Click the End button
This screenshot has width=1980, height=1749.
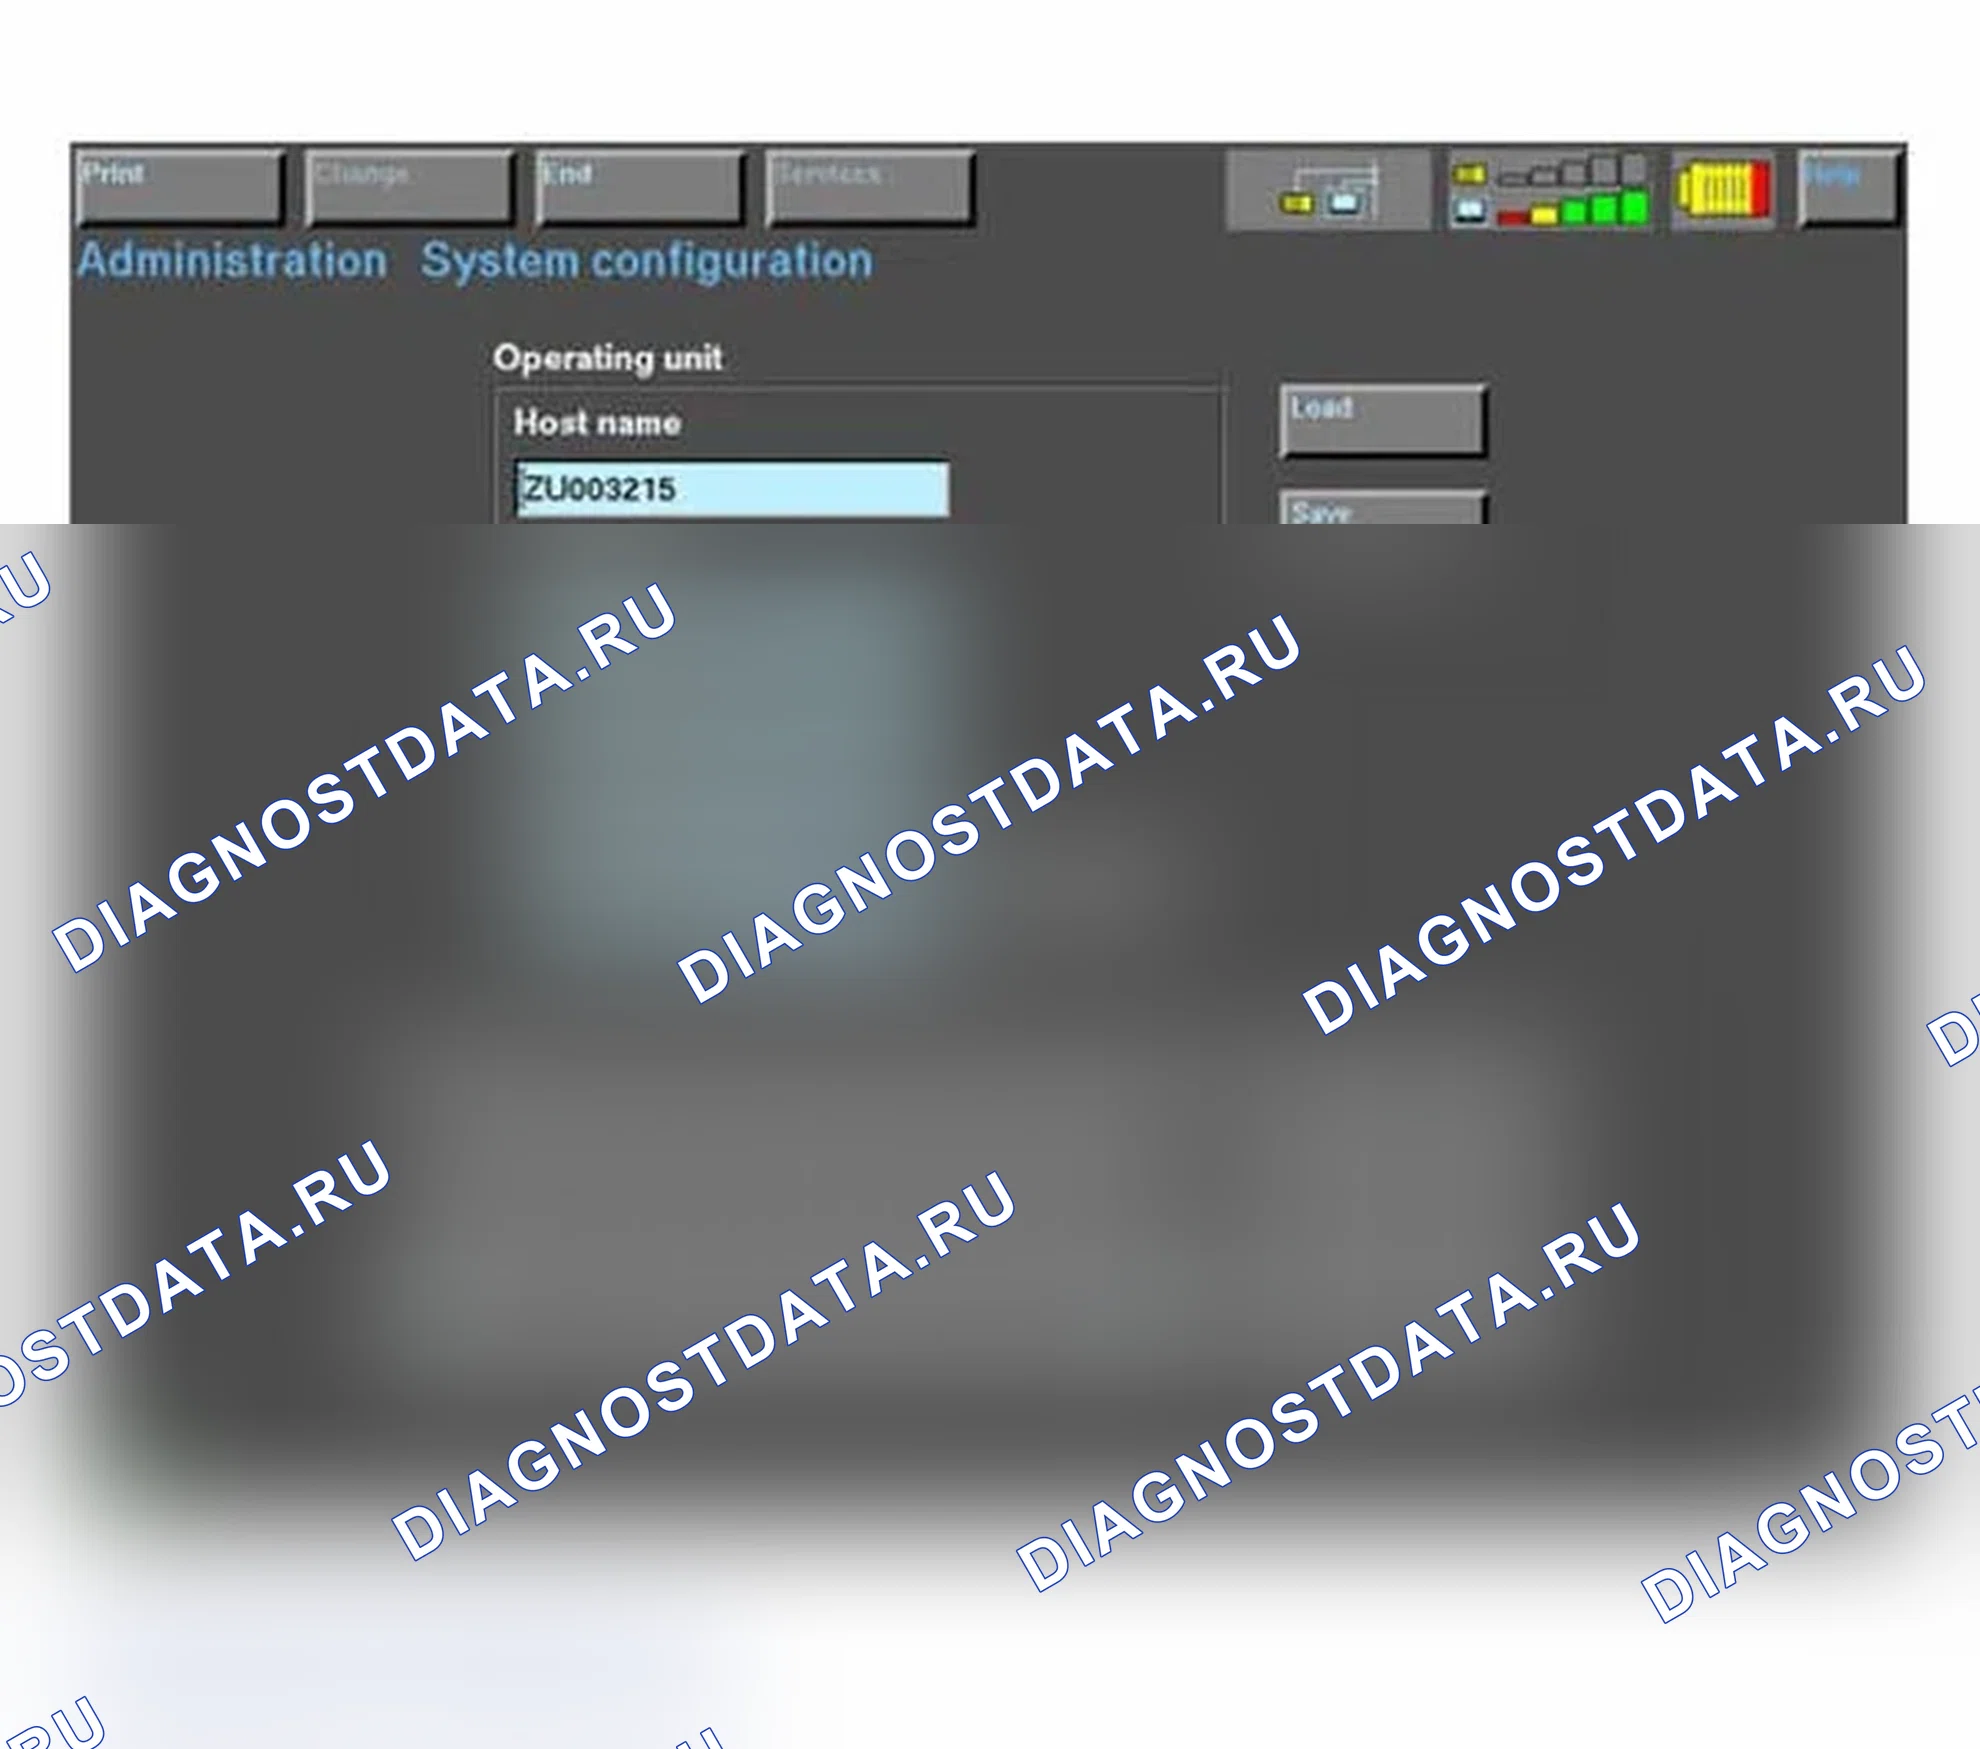(x=640, y=188)
